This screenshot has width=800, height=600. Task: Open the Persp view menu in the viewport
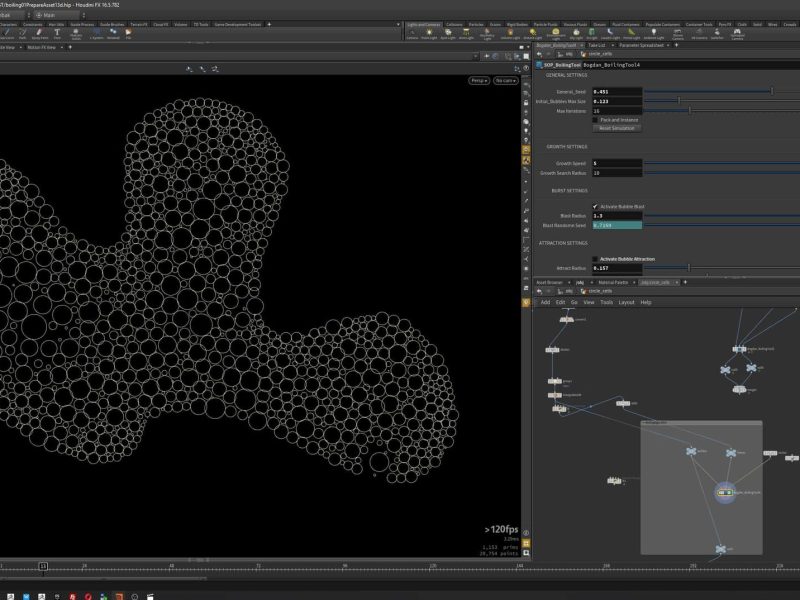(x=479, y=80)
